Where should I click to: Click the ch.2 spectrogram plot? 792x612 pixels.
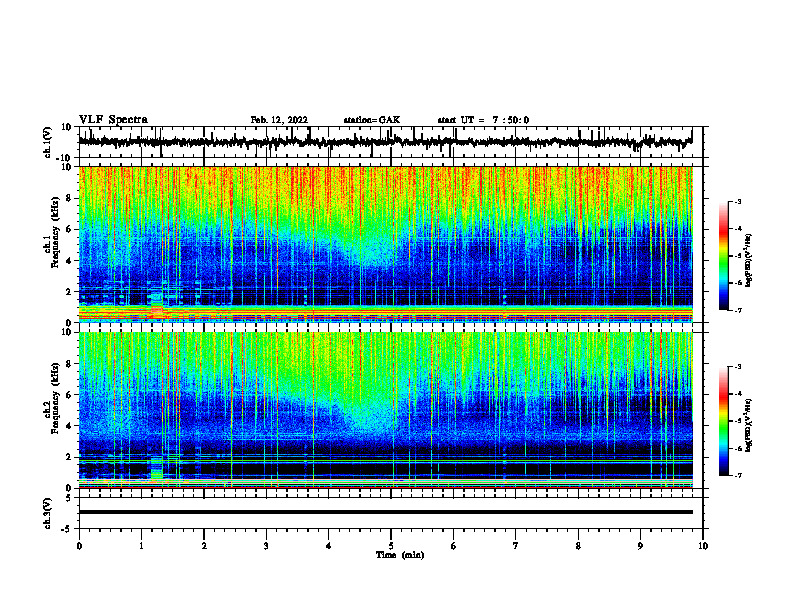(386, 410)
